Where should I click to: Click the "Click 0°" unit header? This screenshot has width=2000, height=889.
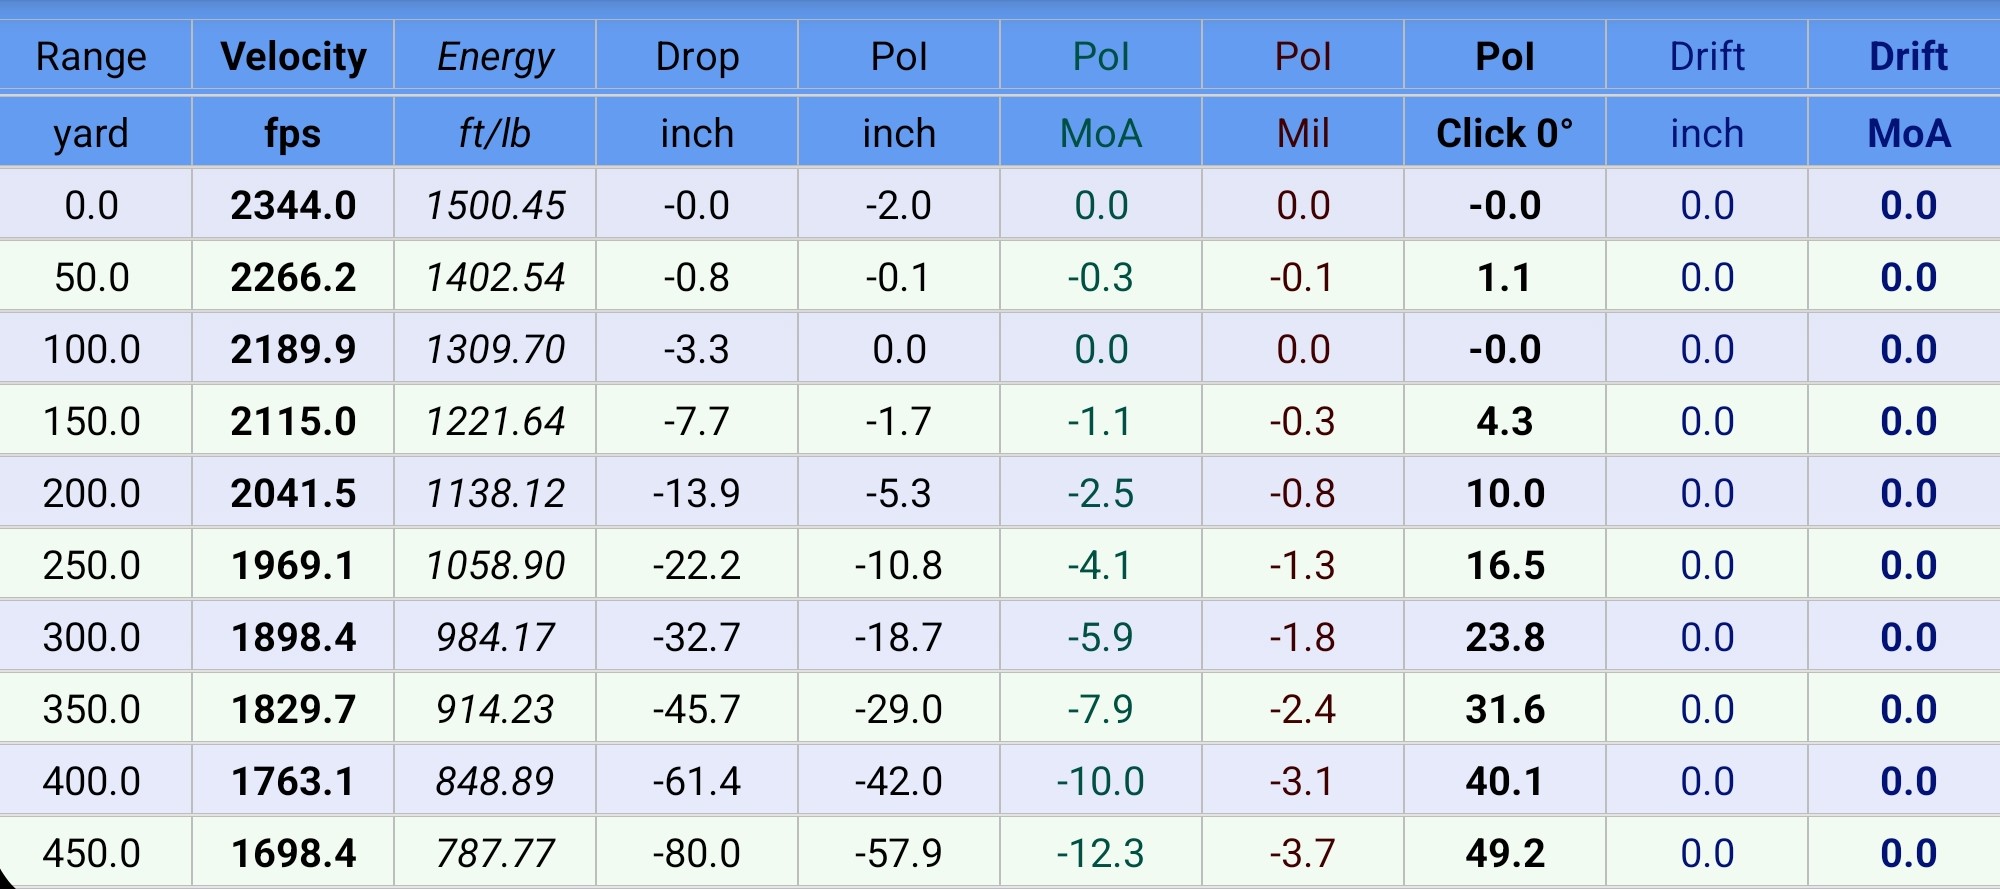pyautogui.click(x=1504, y=133)
